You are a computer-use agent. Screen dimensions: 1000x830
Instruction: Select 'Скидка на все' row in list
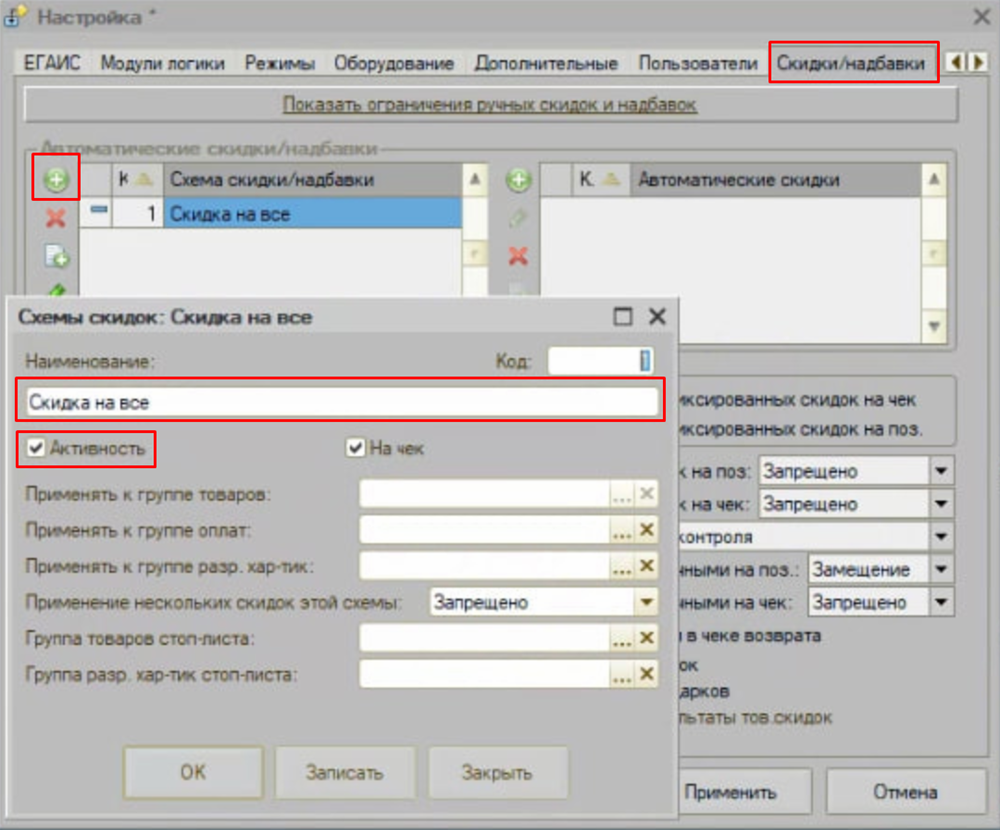click(312, 213)
